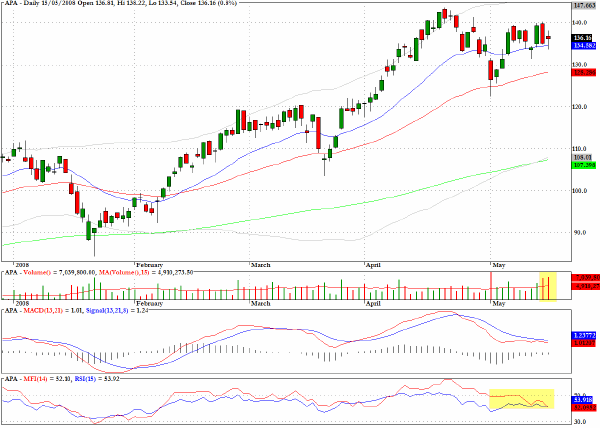
Task: Select the May label on price axis
Action: pos(499,265)
